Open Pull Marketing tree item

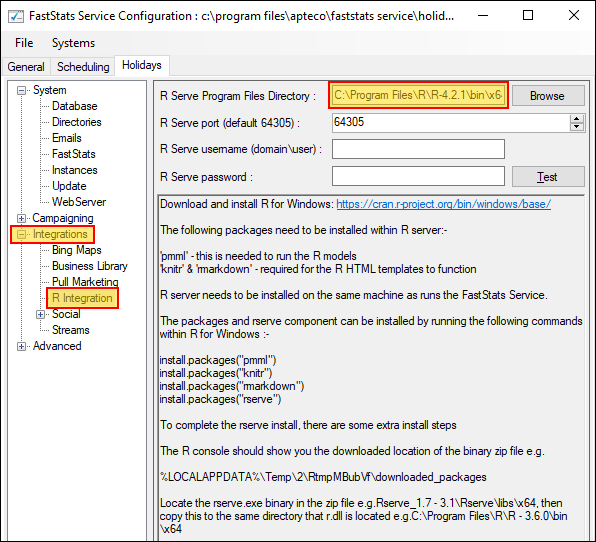85,282
